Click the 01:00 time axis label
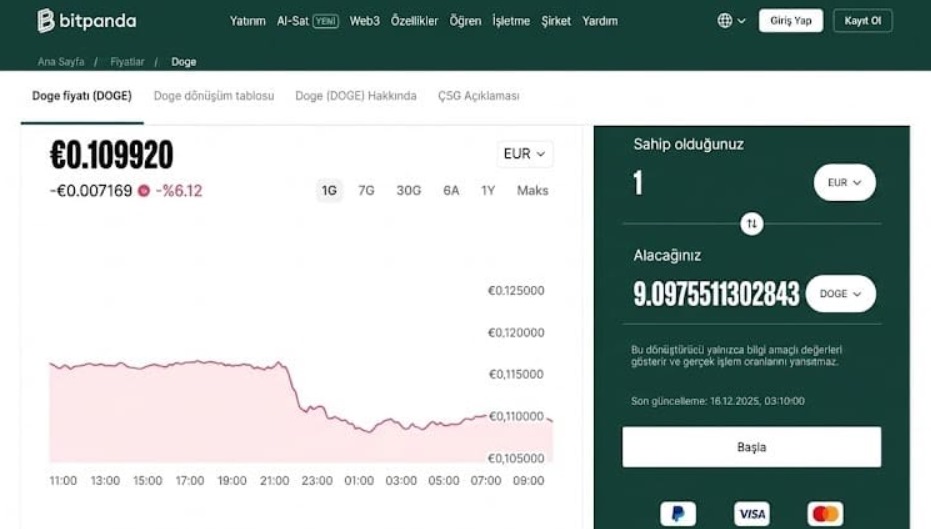This screenshot has height=529, width=931. (359, 480)
